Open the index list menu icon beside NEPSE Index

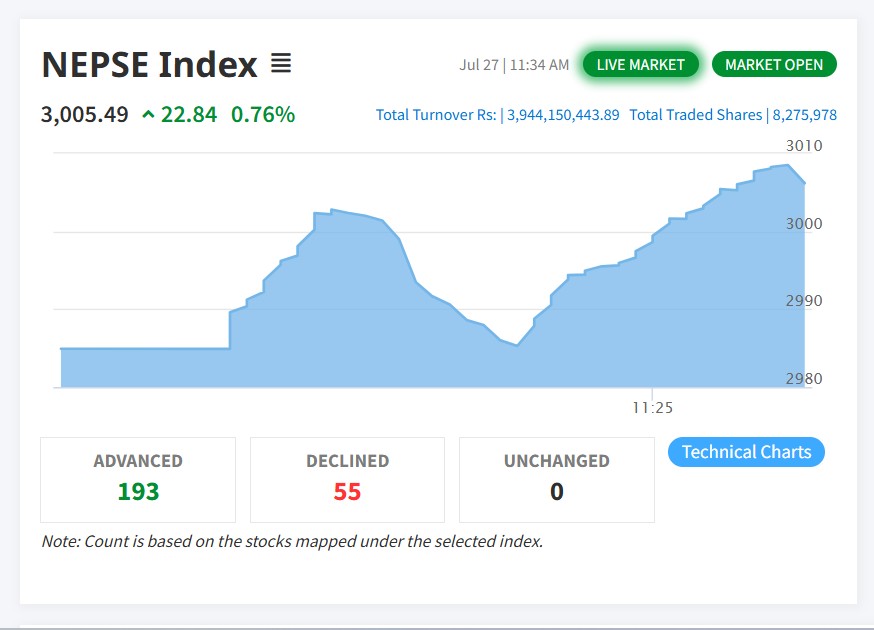point(281,64)
